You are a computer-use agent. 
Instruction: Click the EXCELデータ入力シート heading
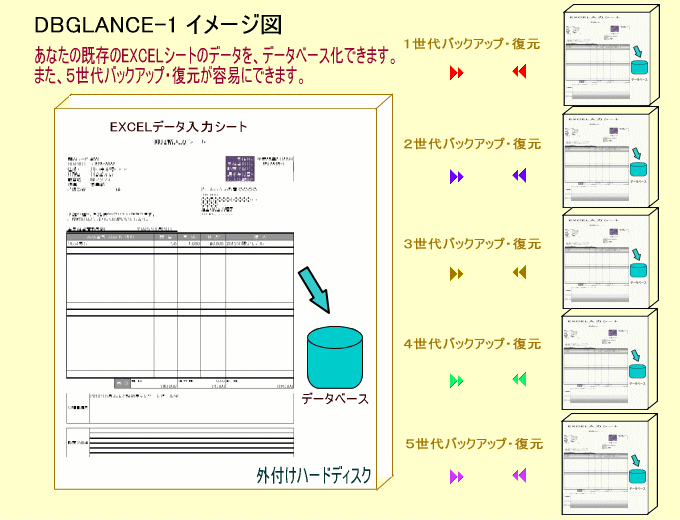(x=179, y=127)
